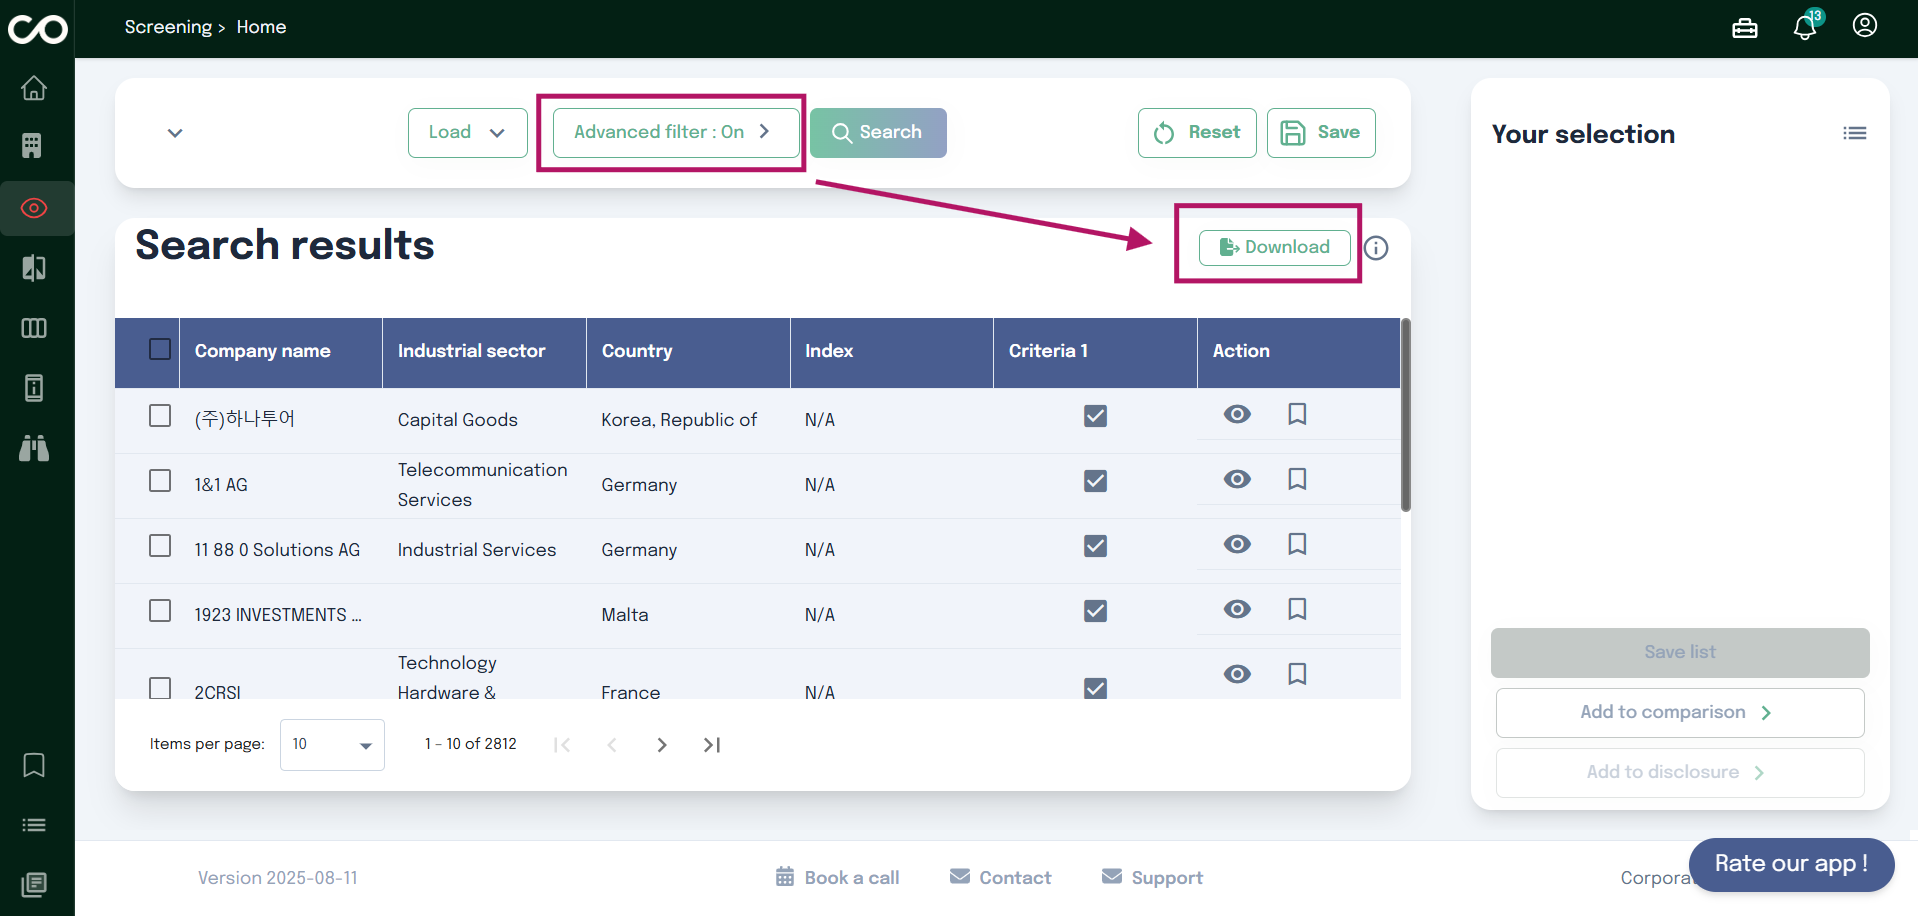Click the info icon beside Download
Screen dimensions: 1918x916
click(x=1376, y=248)
